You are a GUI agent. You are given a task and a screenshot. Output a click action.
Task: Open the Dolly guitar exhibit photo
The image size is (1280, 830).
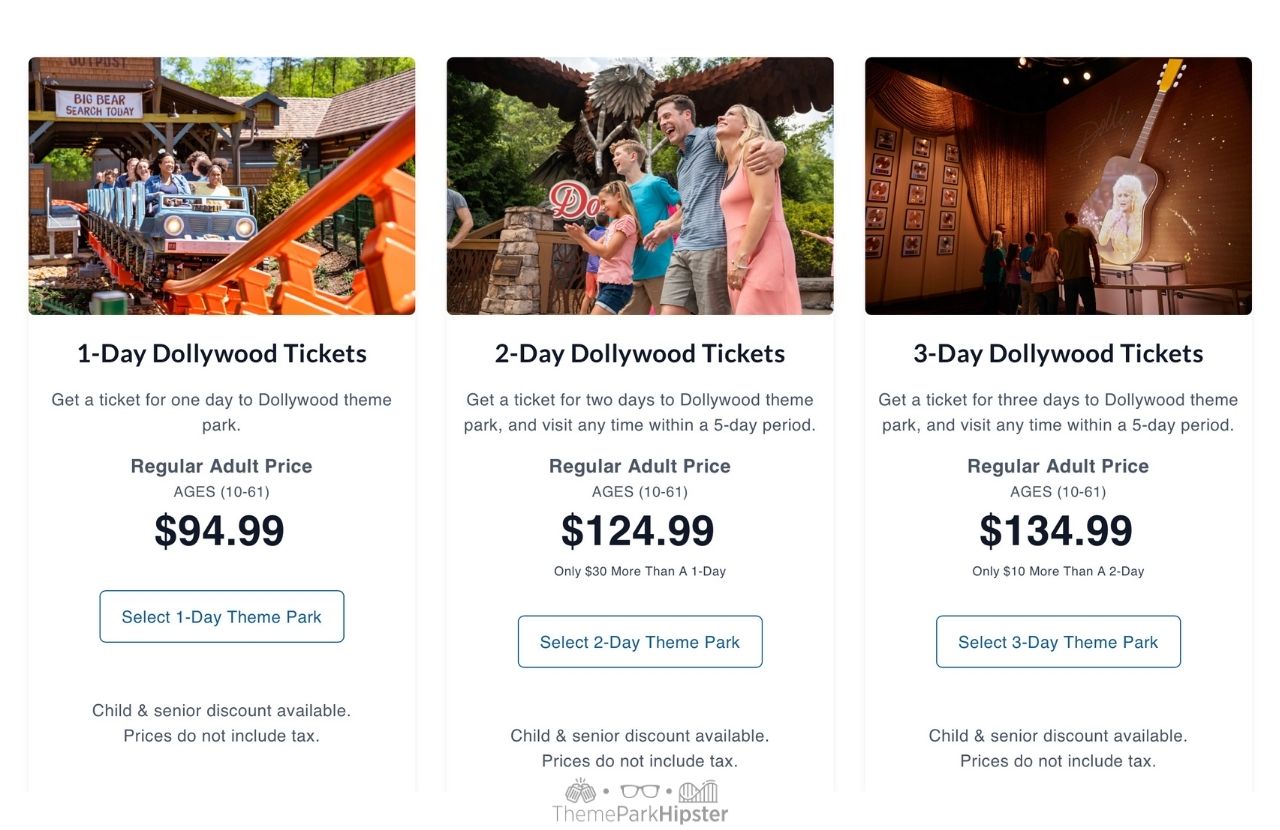click(1058, 186)
